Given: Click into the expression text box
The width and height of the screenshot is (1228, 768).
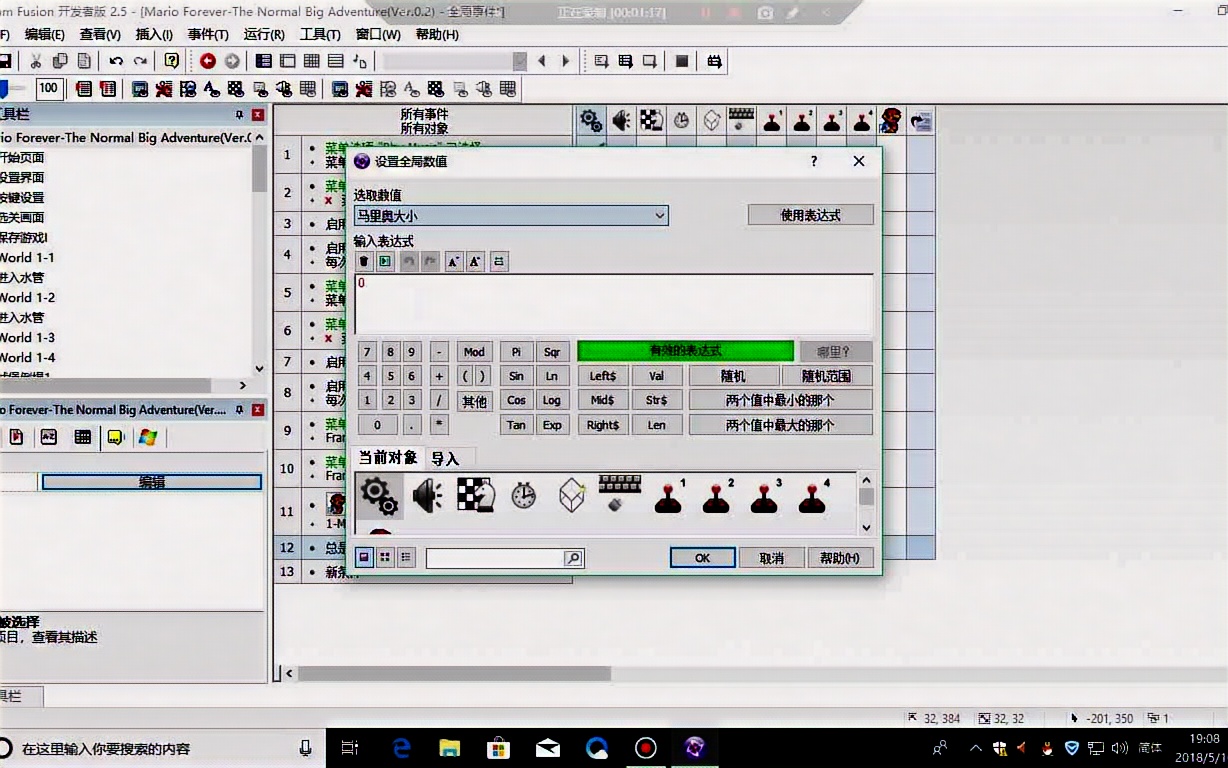Looking at the screenshot, I should click(x=613, y=304).
